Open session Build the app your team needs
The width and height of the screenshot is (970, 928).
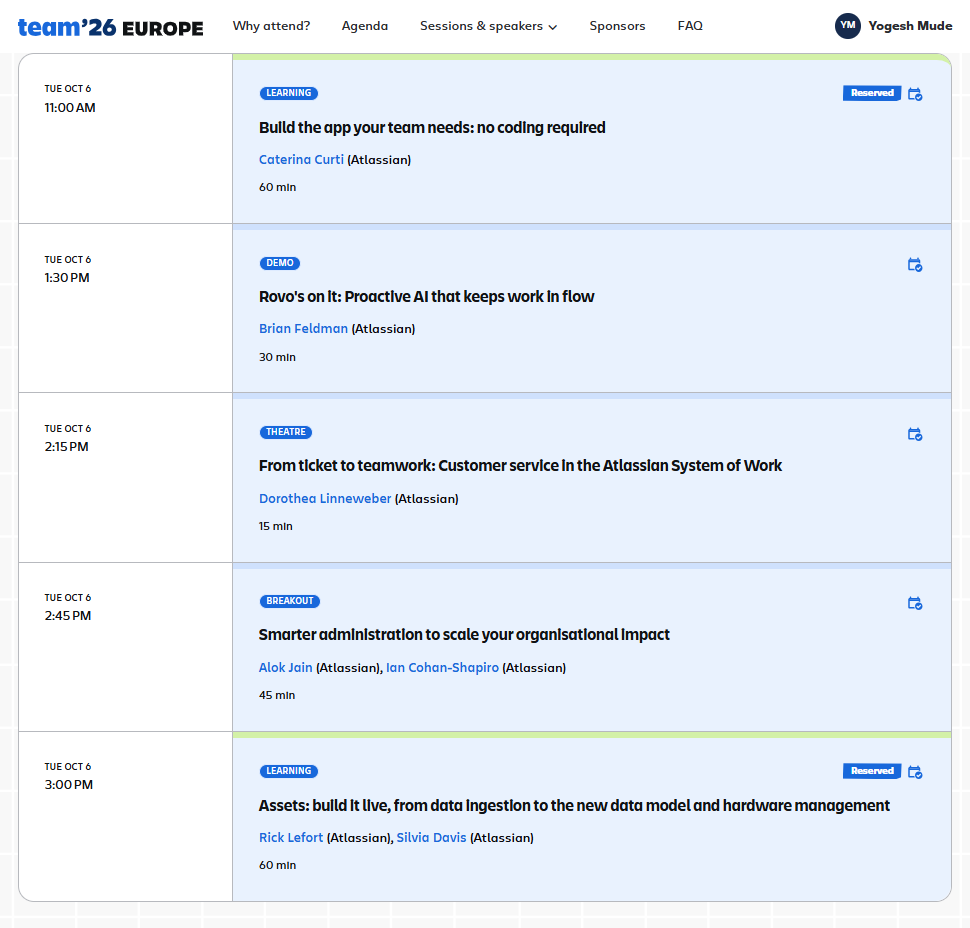pos(432,127)
